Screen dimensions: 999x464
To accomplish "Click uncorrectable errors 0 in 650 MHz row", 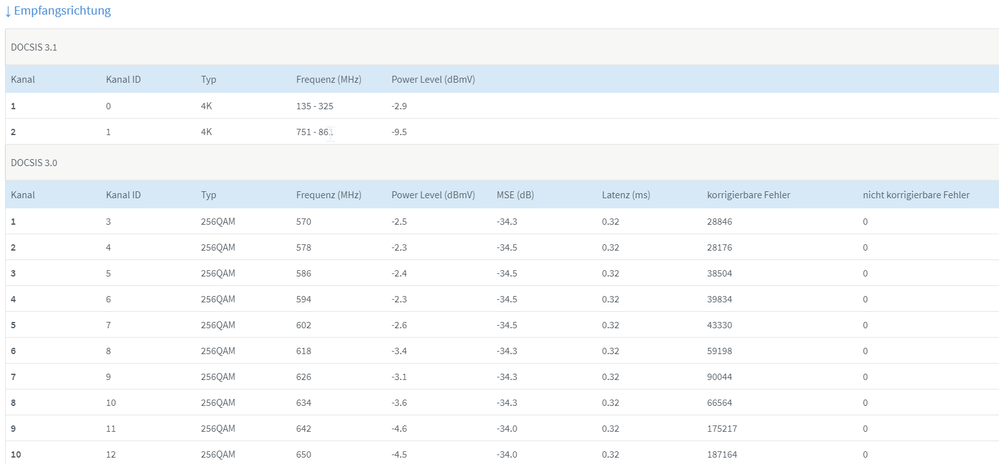I will point(865,454).
